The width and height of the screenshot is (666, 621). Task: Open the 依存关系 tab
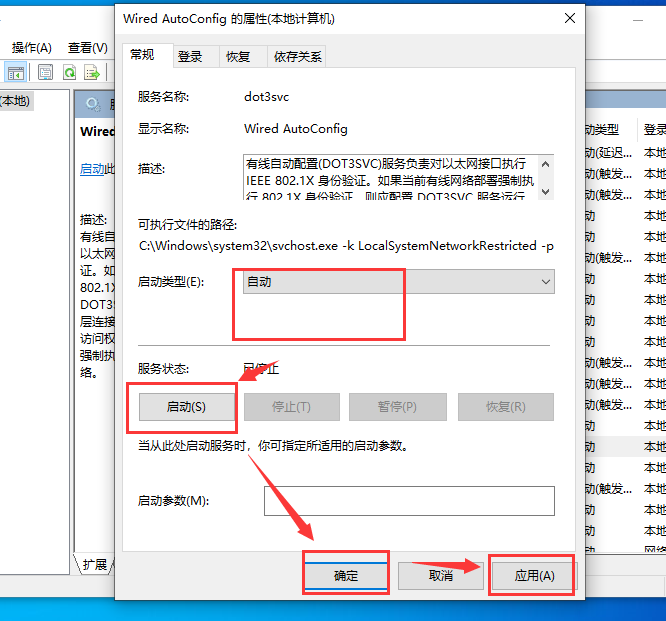[x=297, y=57]
